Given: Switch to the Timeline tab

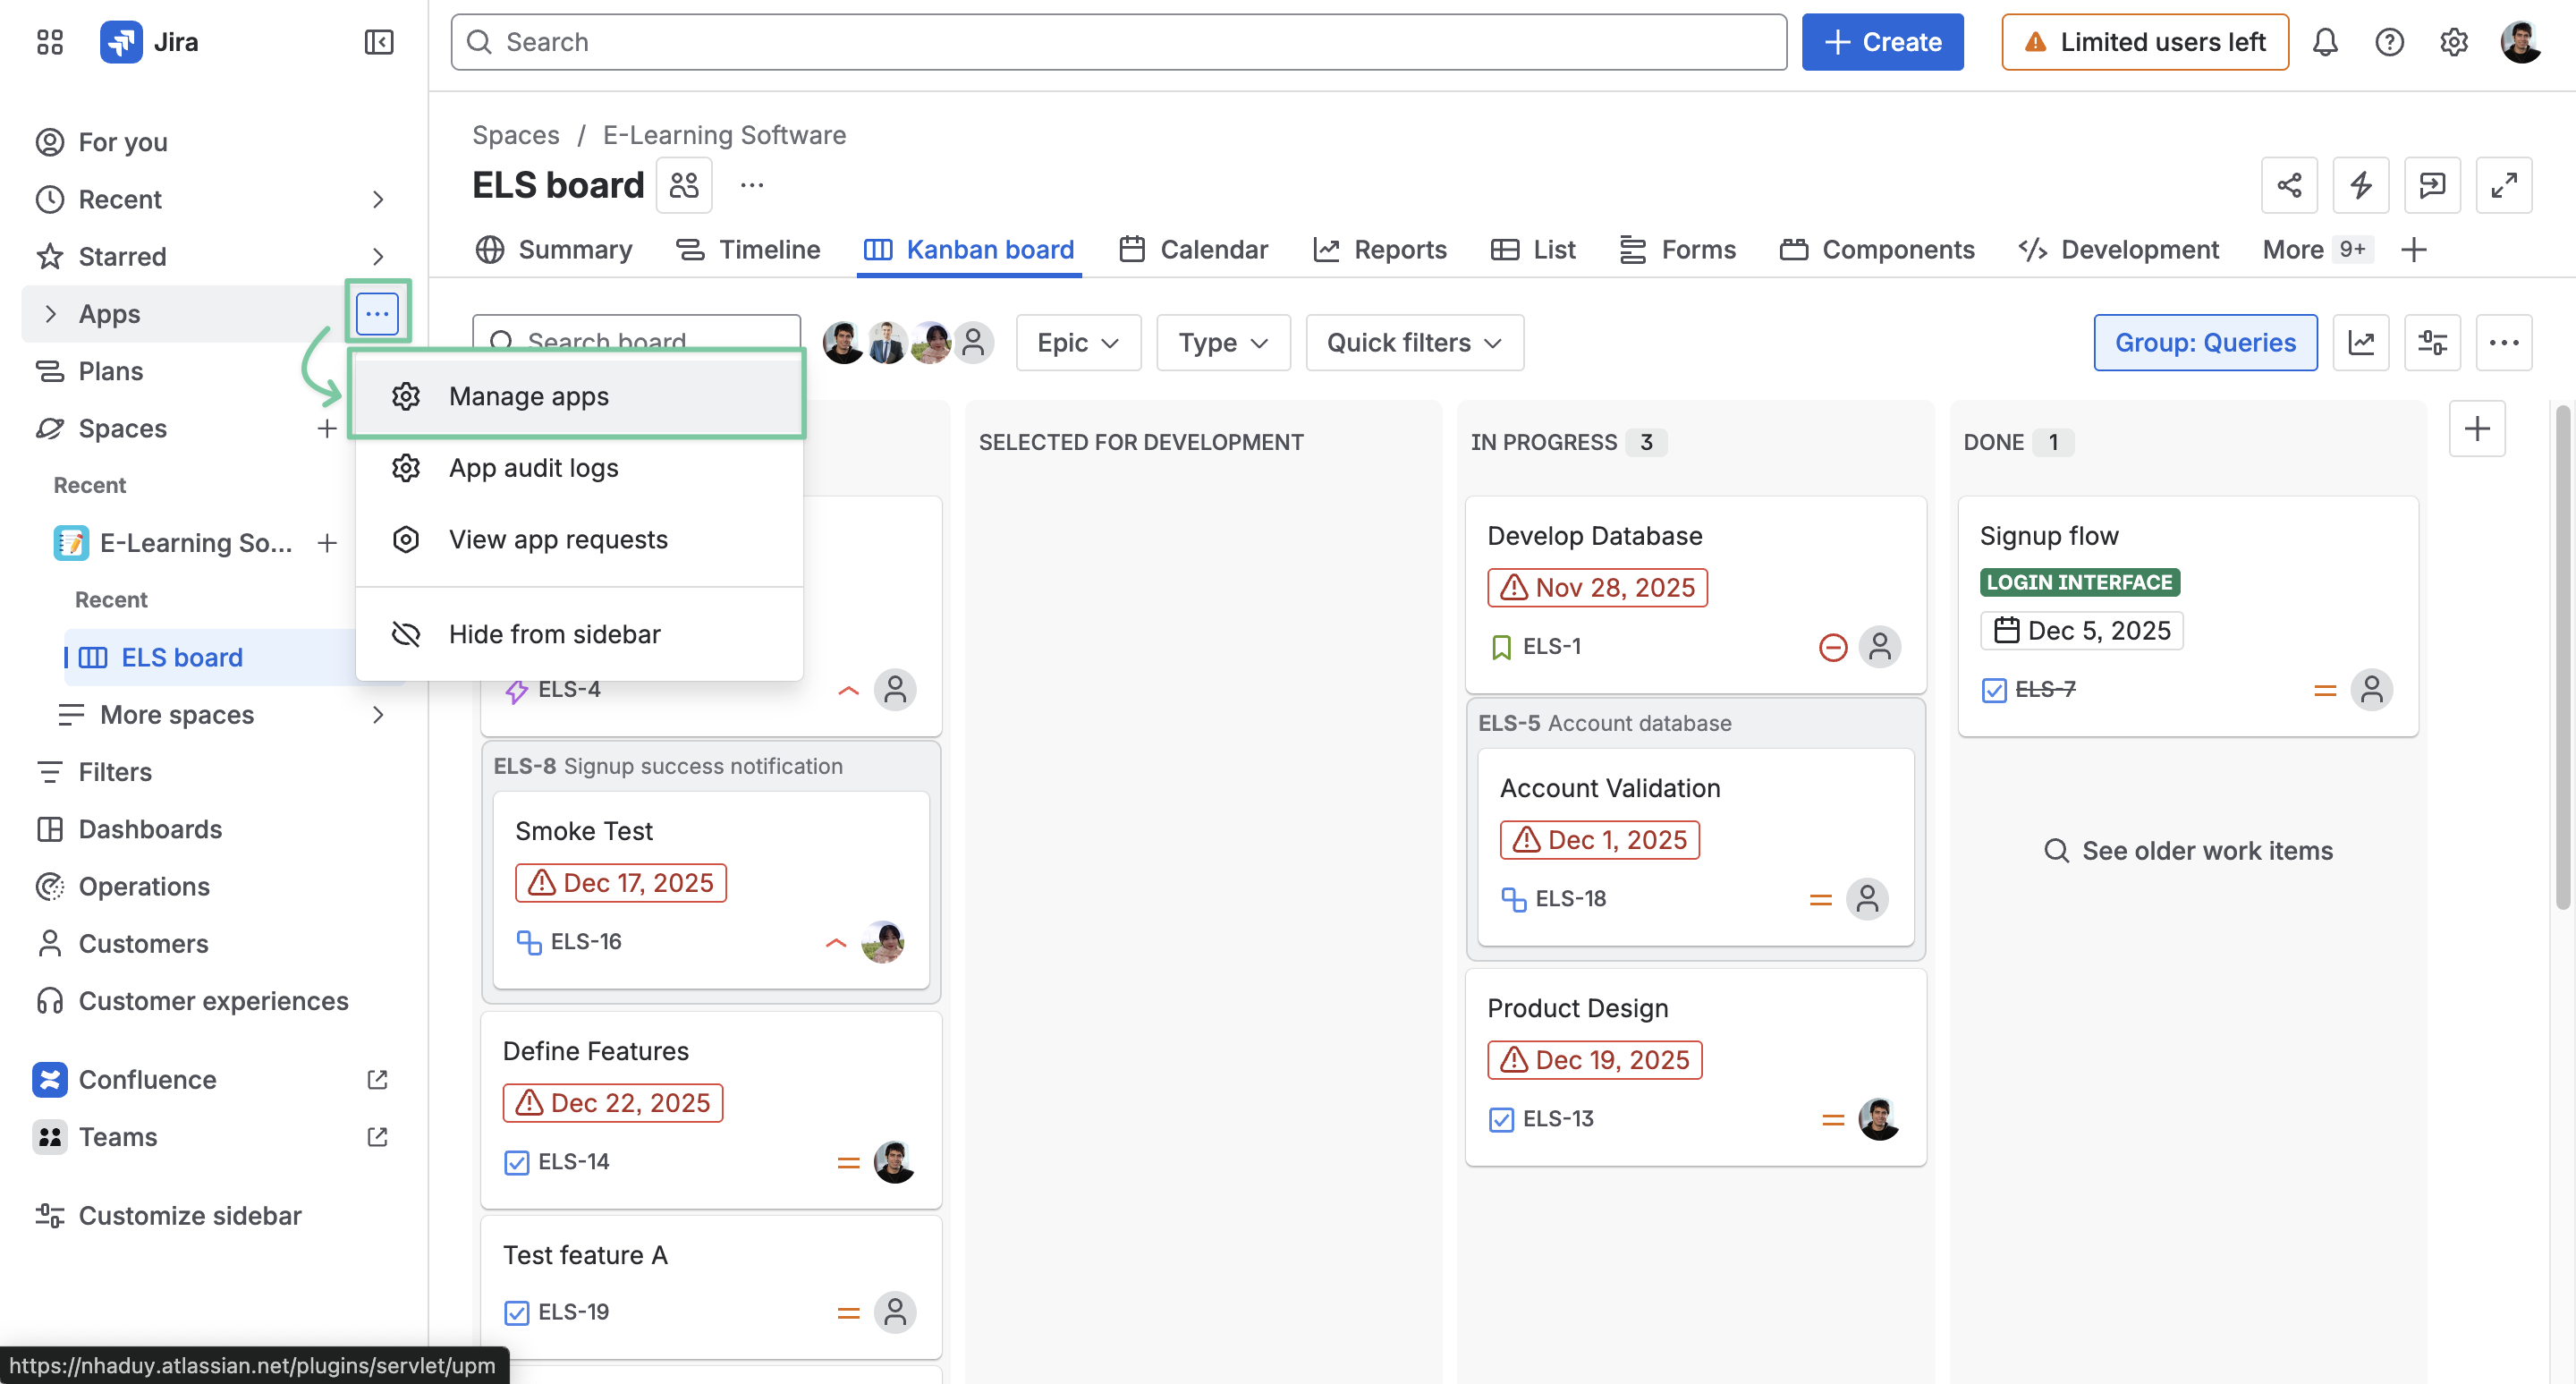Looking at the screenshot, I should [x=747, y=249].
